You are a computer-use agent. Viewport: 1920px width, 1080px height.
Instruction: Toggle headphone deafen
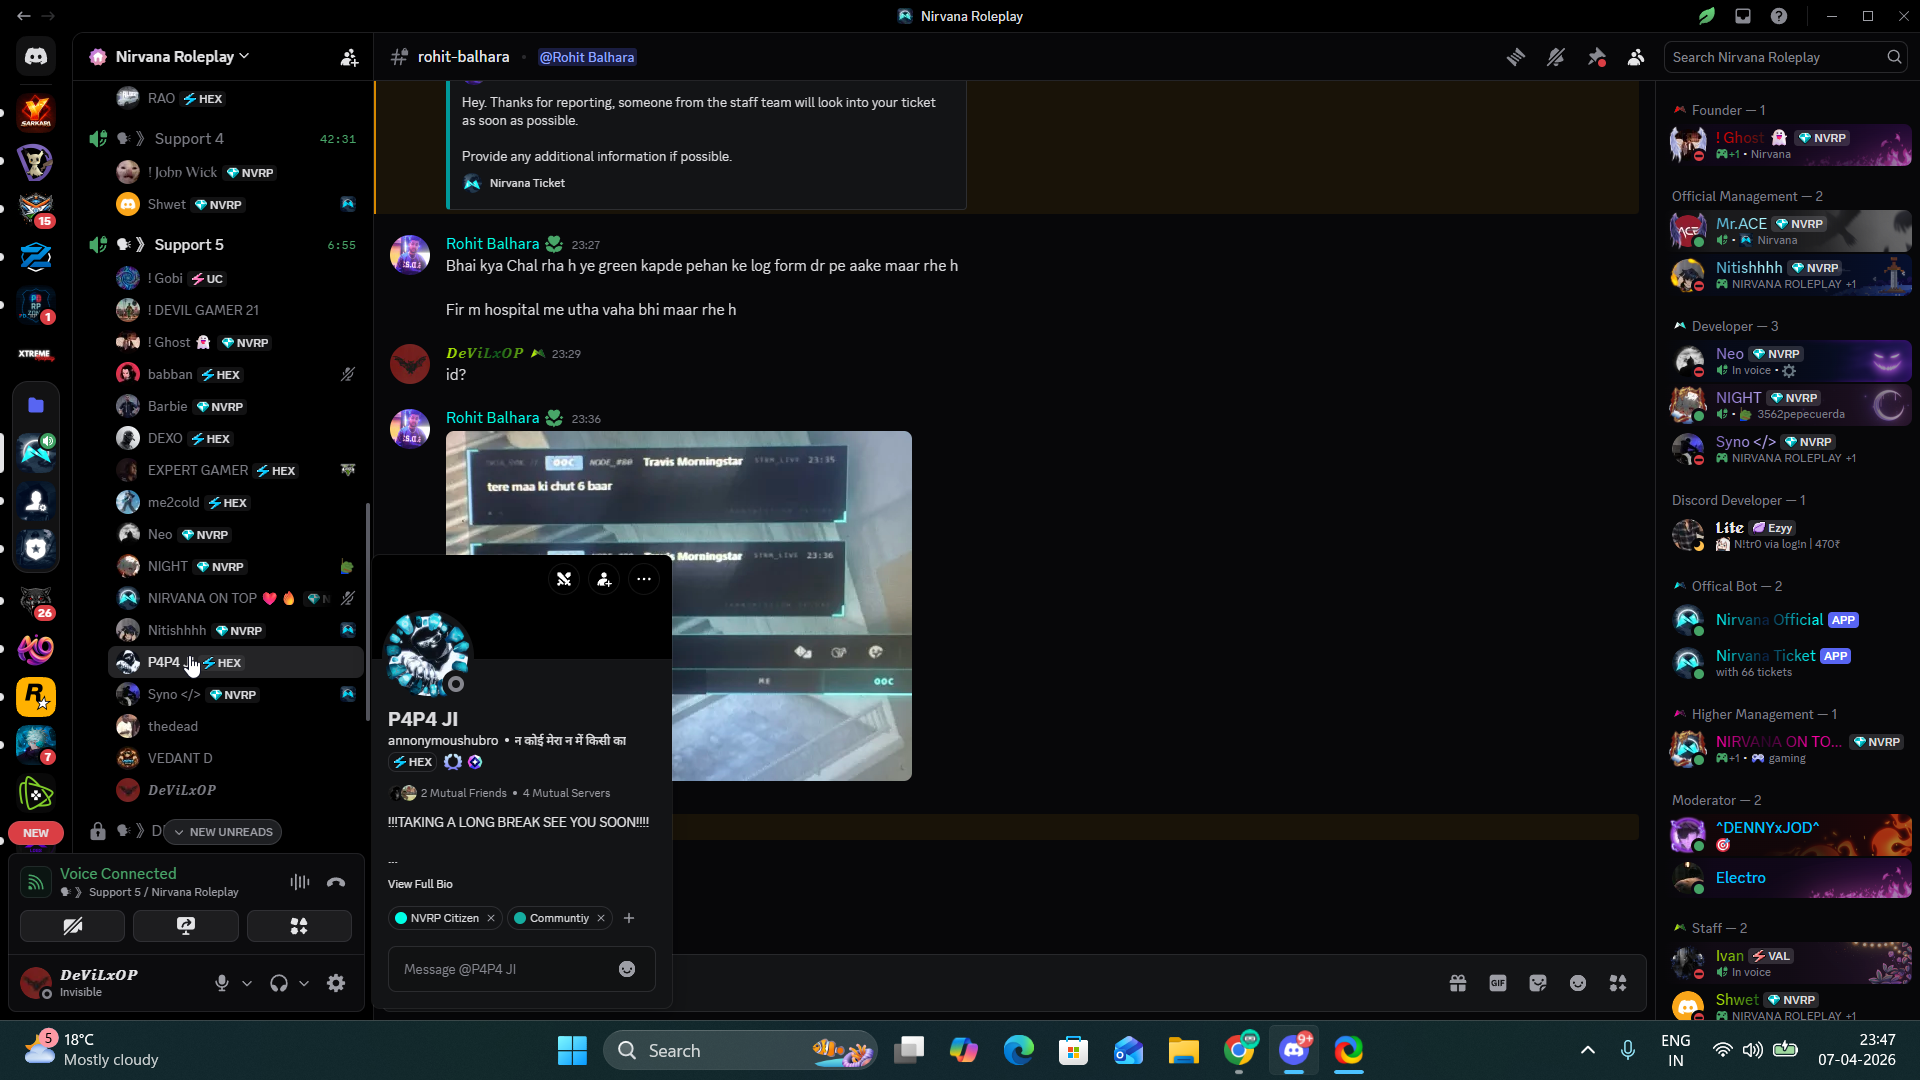[279, 983]
